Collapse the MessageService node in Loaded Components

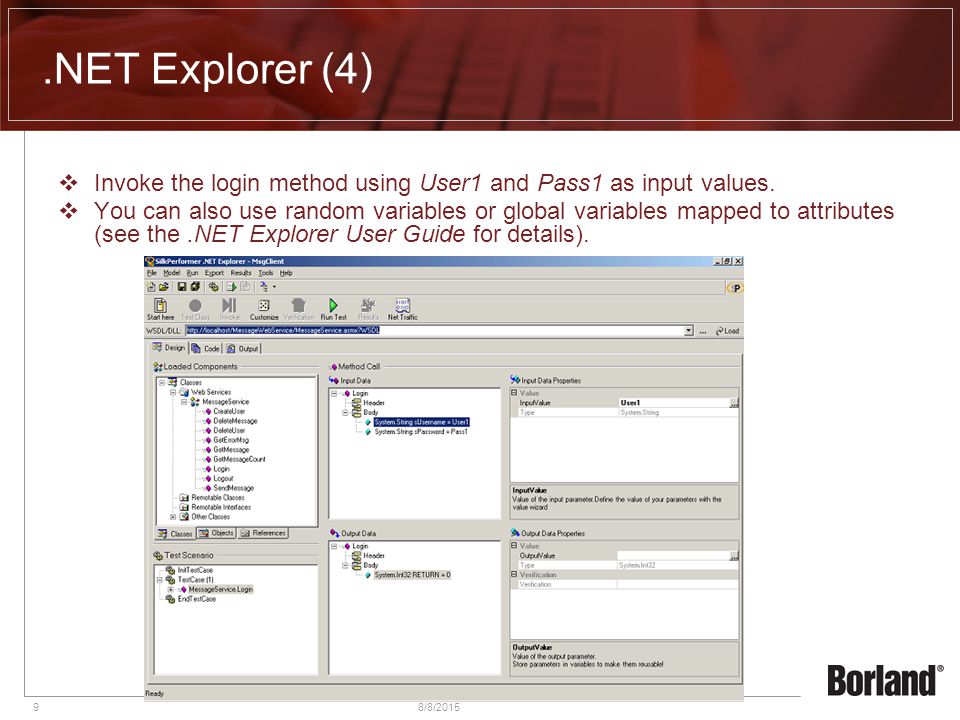(x=184, y=402)
